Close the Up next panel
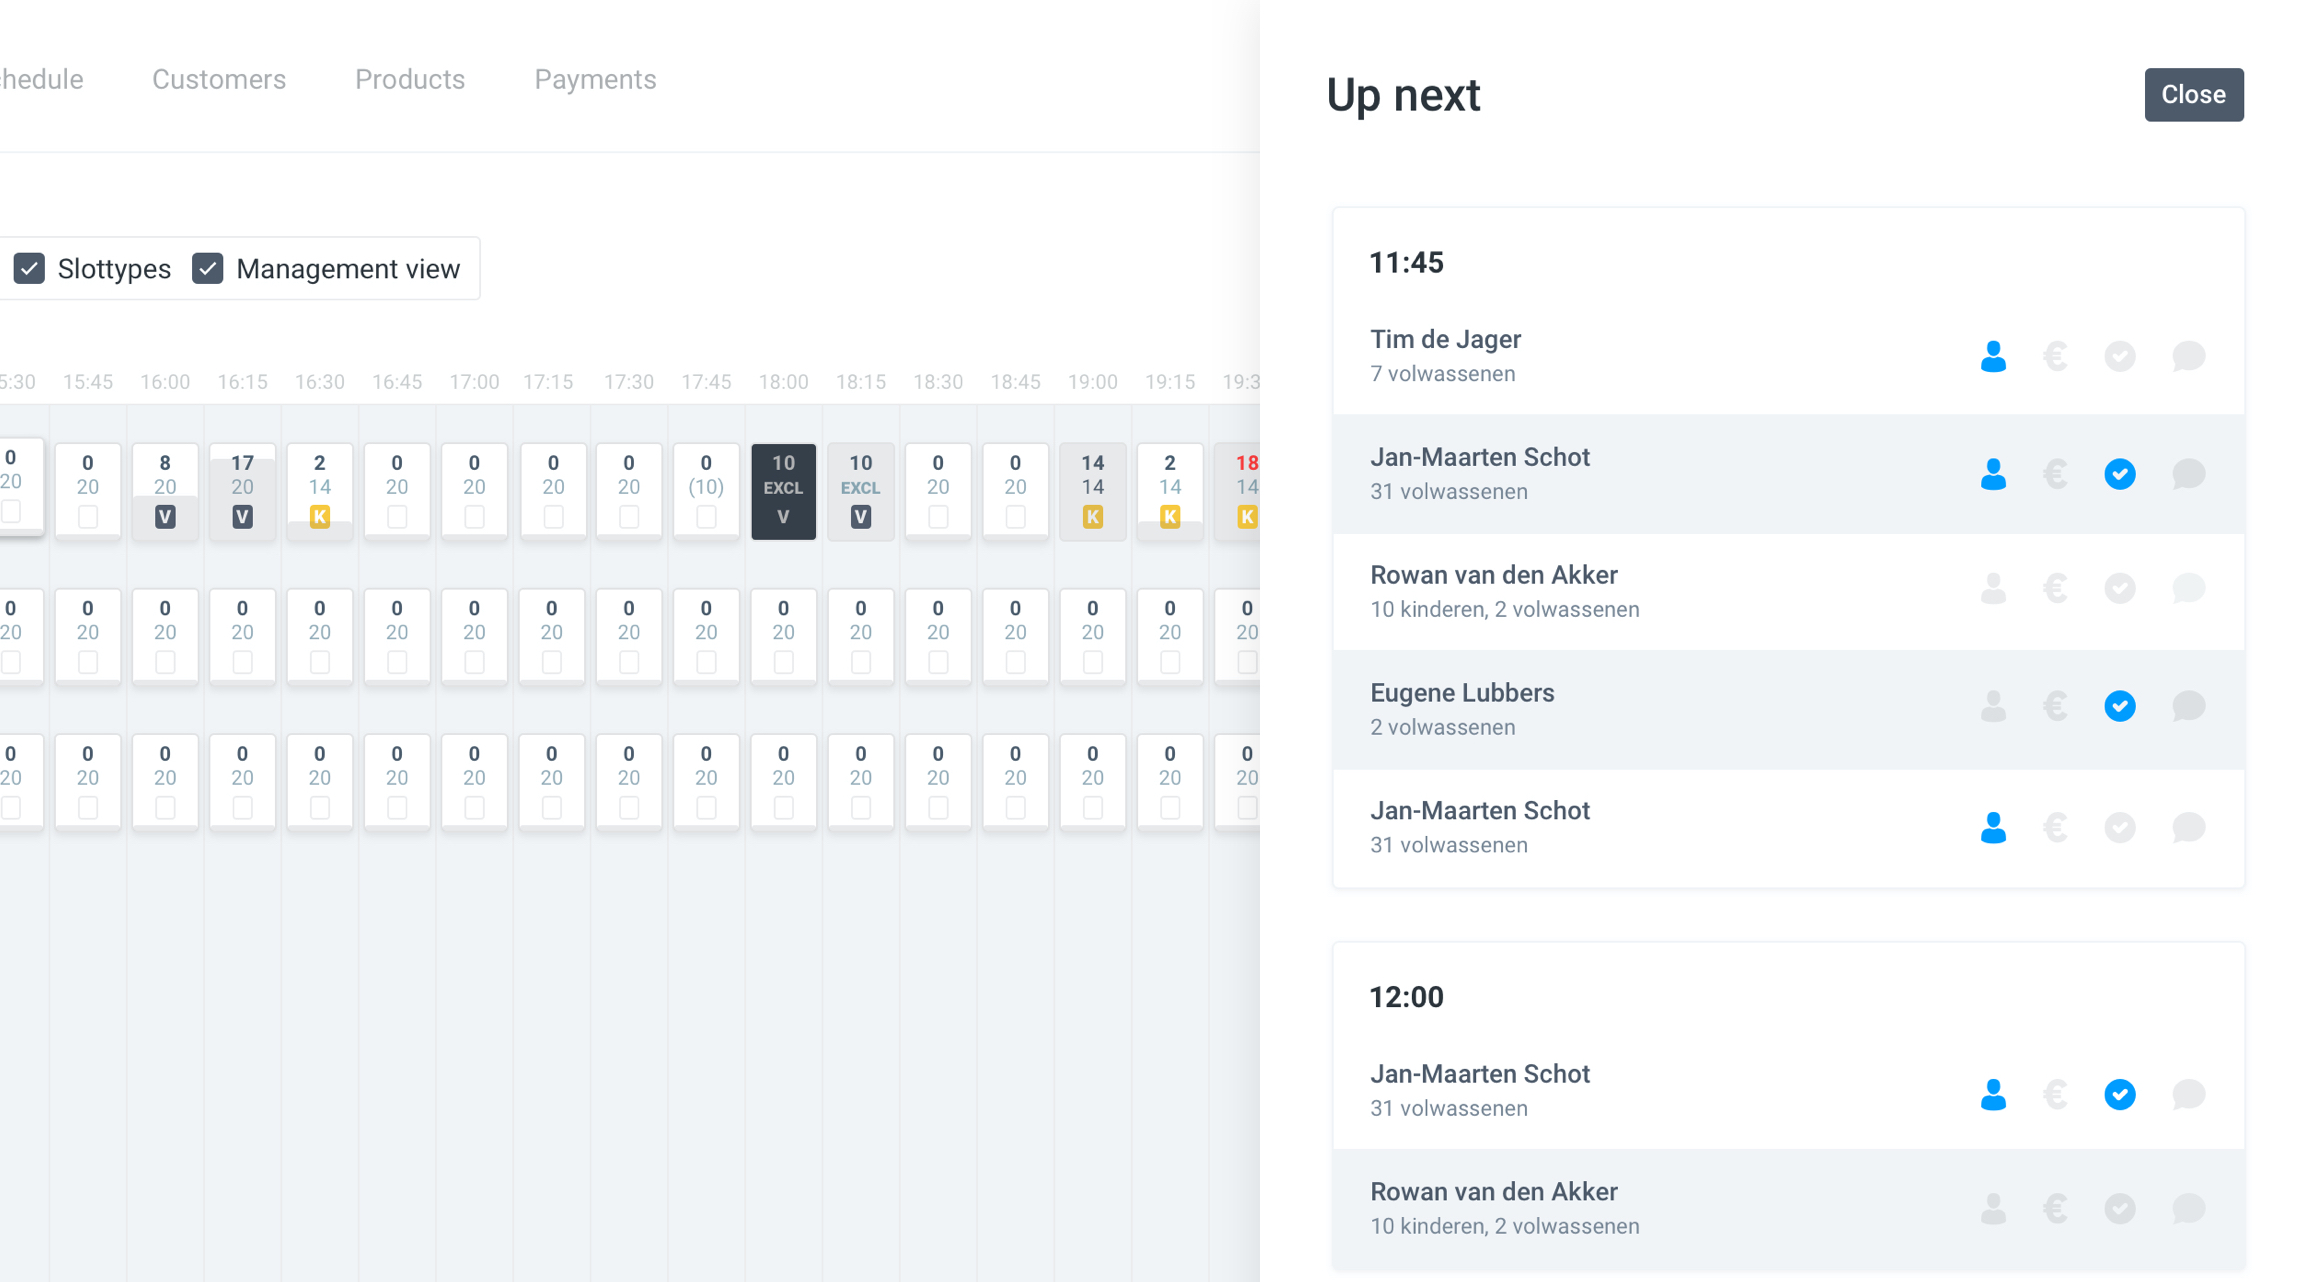The height and width of the screenshot is (1282, 2314). point(2193,95)
